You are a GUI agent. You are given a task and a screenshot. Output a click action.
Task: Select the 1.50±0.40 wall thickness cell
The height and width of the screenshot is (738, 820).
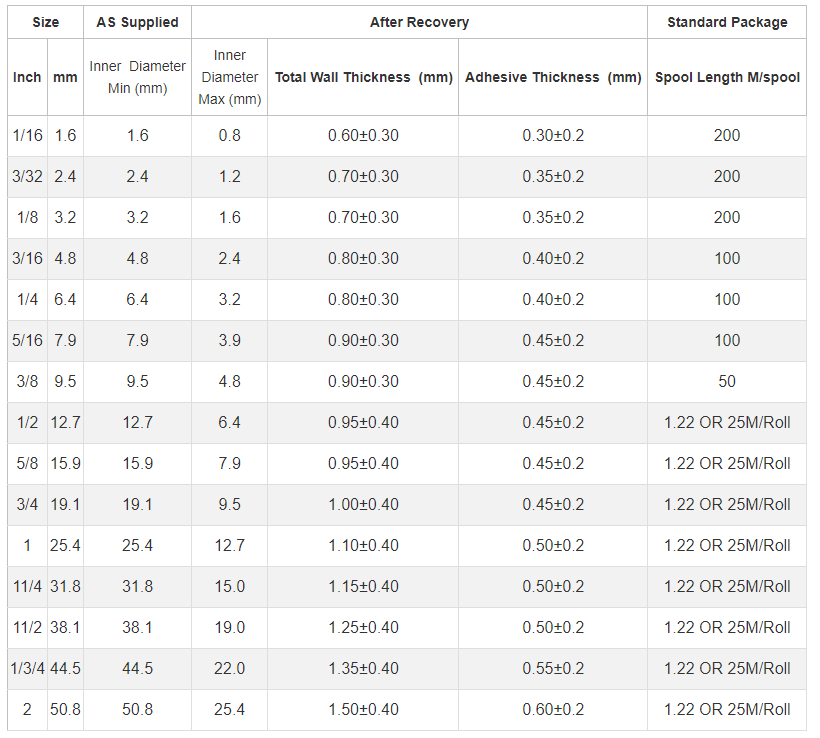click(364, 709)
